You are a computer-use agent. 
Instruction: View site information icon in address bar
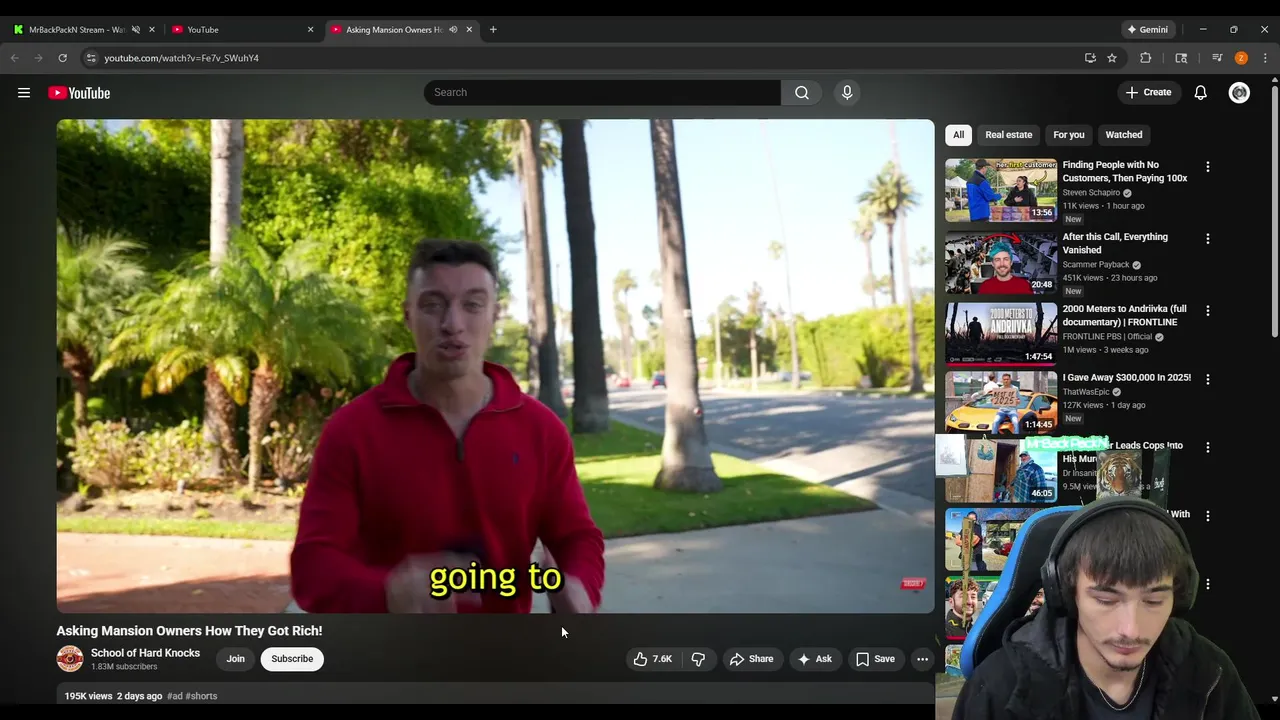[x=91, y=58]
